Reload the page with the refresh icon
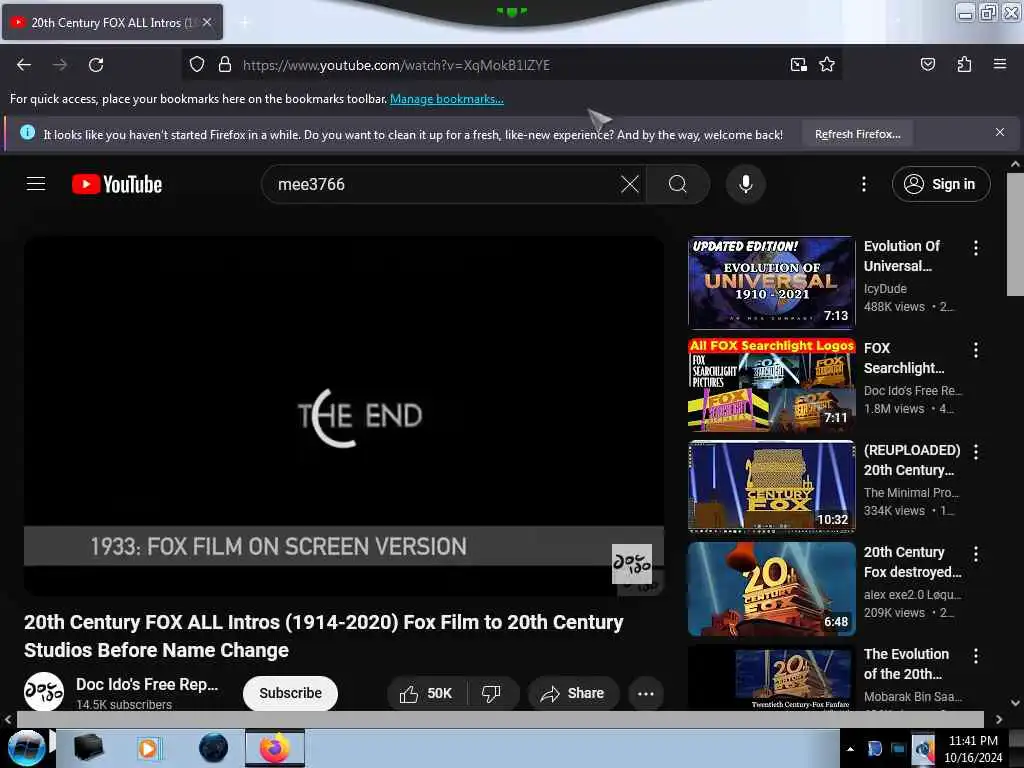This screenshot has height=768, width=1024. point(96,65)
